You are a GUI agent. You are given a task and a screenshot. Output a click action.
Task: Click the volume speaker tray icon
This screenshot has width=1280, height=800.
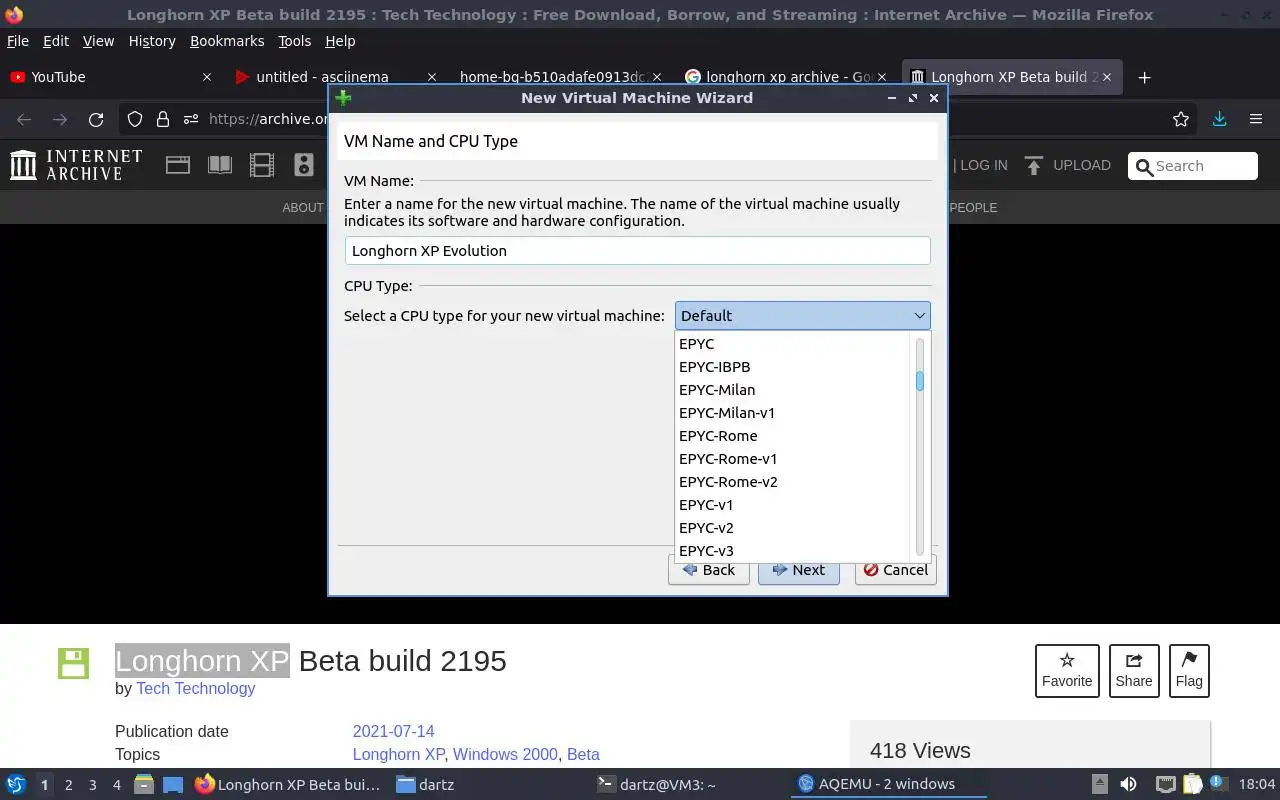pyautogui.click(x=1128, y=785)
